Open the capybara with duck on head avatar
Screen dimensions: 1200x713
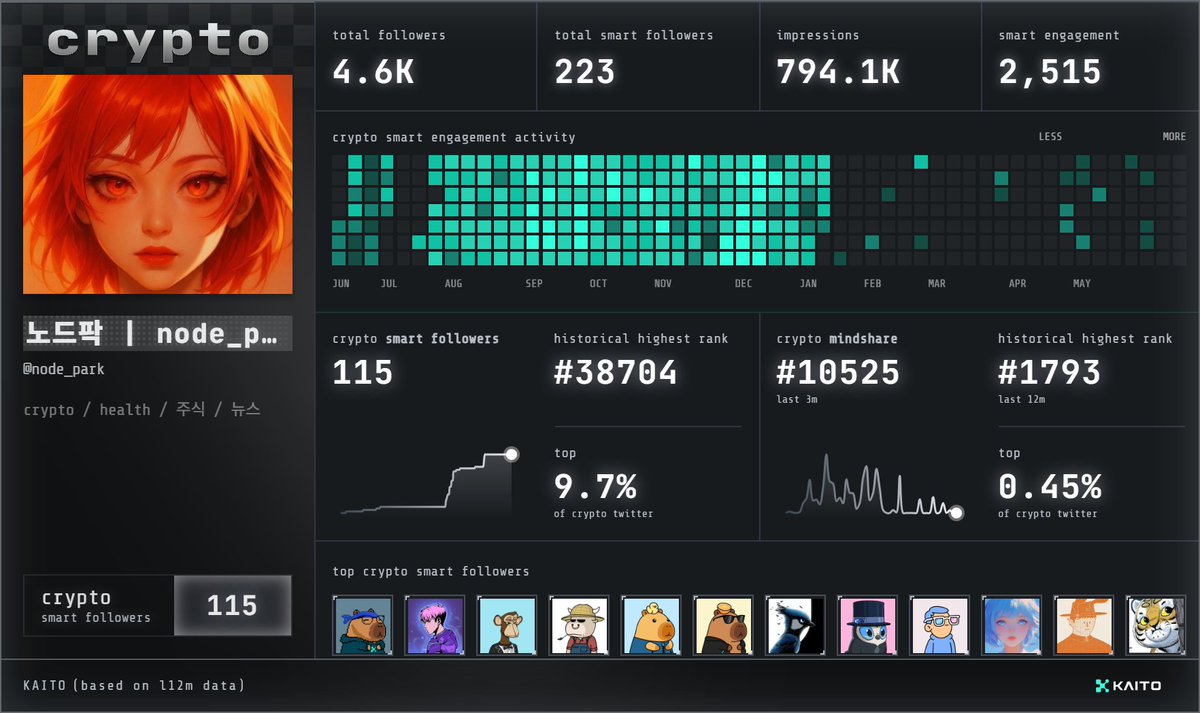click(651, 626)
